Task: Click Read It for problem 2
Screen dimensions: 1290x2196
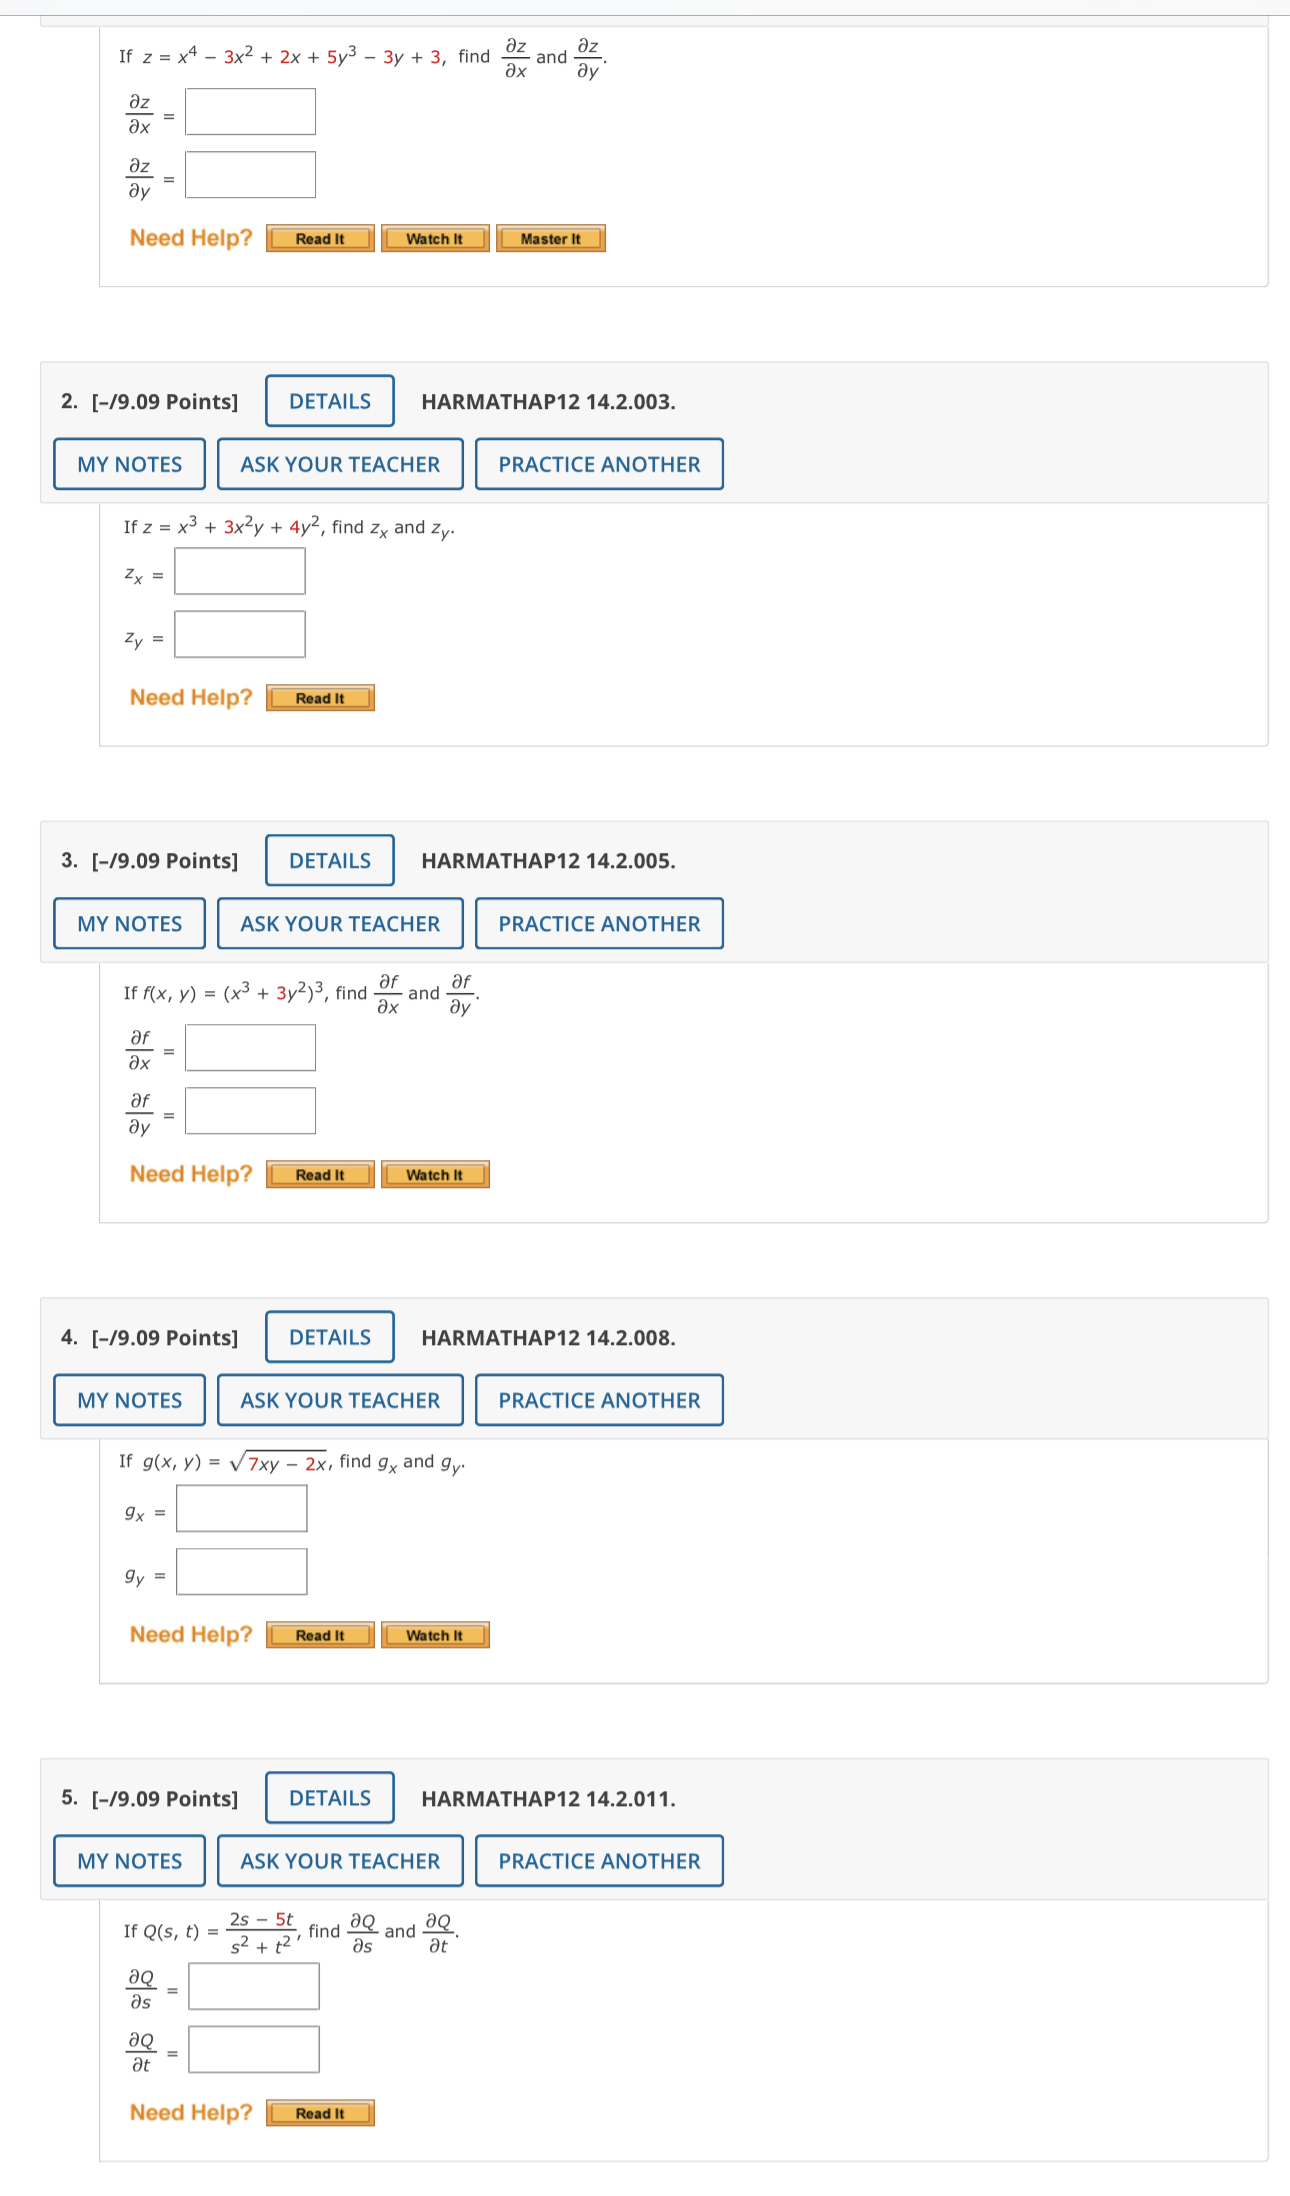Action: coord(319,697)
